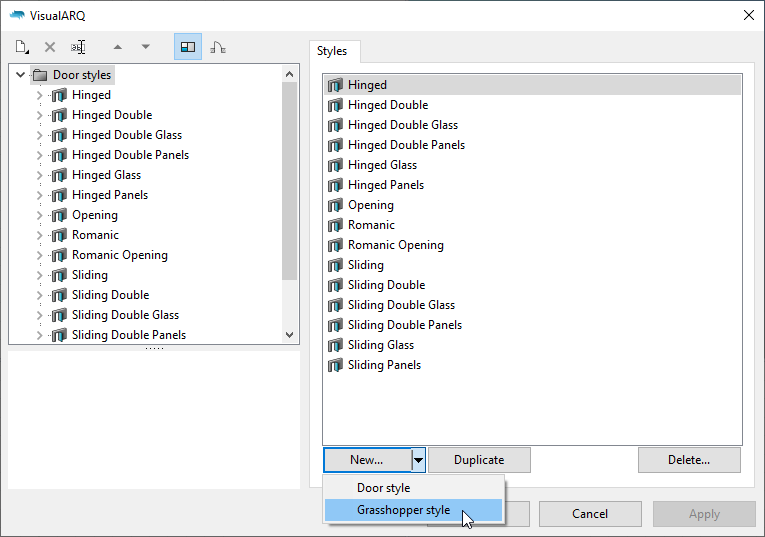Expand the Romanic tree node

(x=40, y=235)
